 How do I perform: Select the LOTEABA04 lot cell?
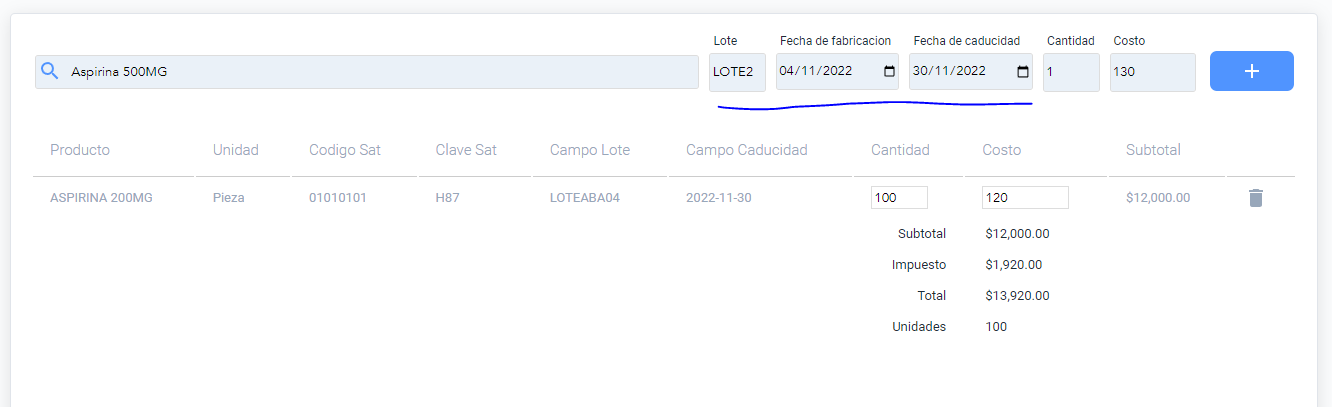tap(585, 198)
